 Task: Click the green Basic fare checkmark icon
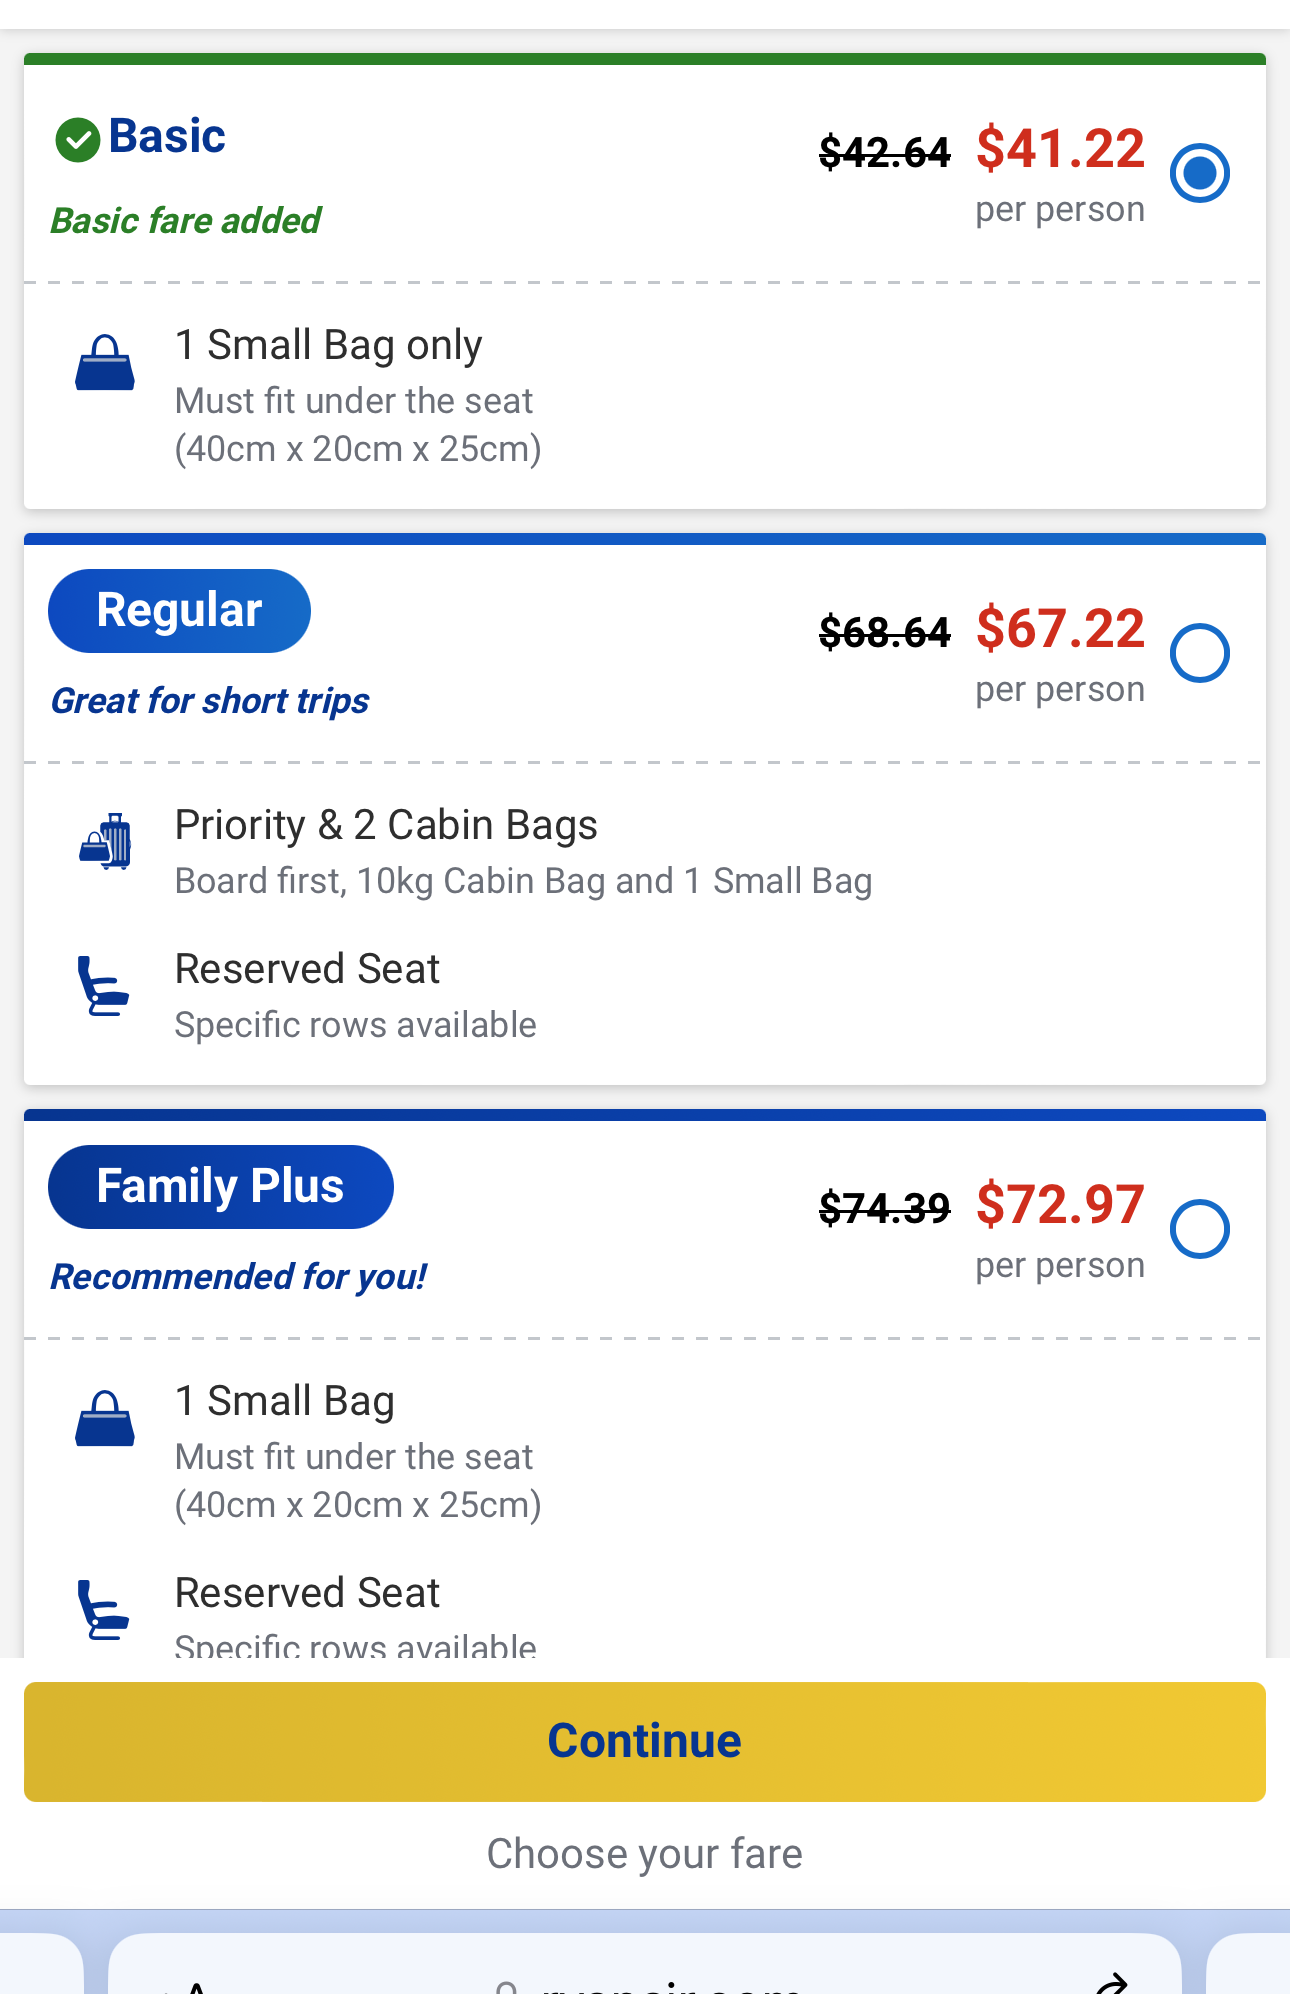click(77, 139)
